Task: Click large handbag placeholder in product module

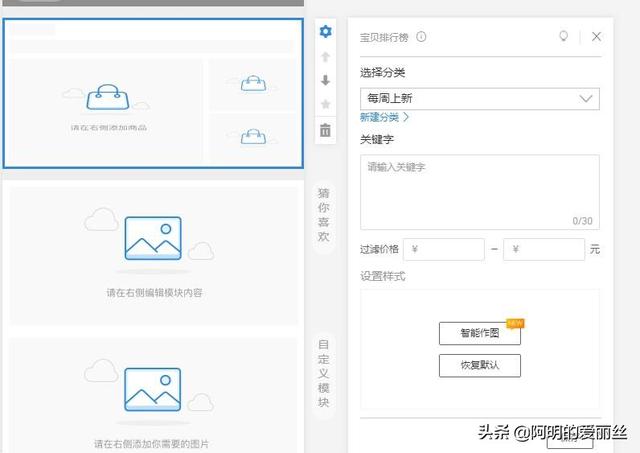Action: point(108,97)
